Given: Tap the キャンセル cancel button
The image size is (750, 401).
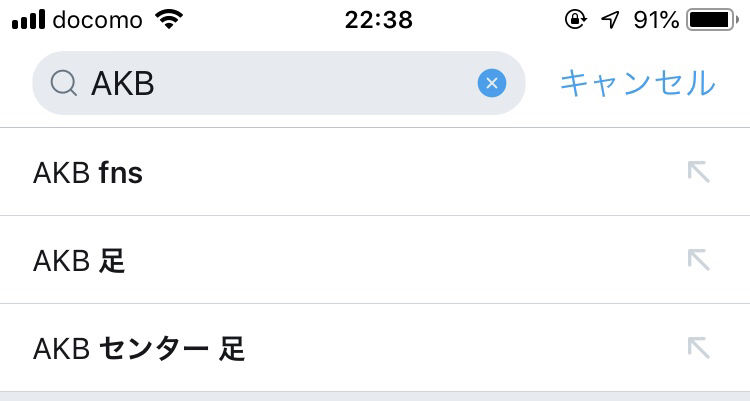Looking at the screenshot, I should (x=637, y=83).
